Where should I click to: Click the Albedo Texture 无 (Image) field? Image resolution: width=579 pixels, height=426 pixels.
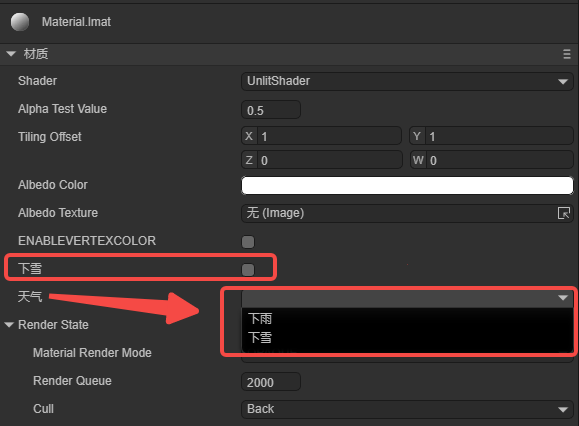[407, 213]
